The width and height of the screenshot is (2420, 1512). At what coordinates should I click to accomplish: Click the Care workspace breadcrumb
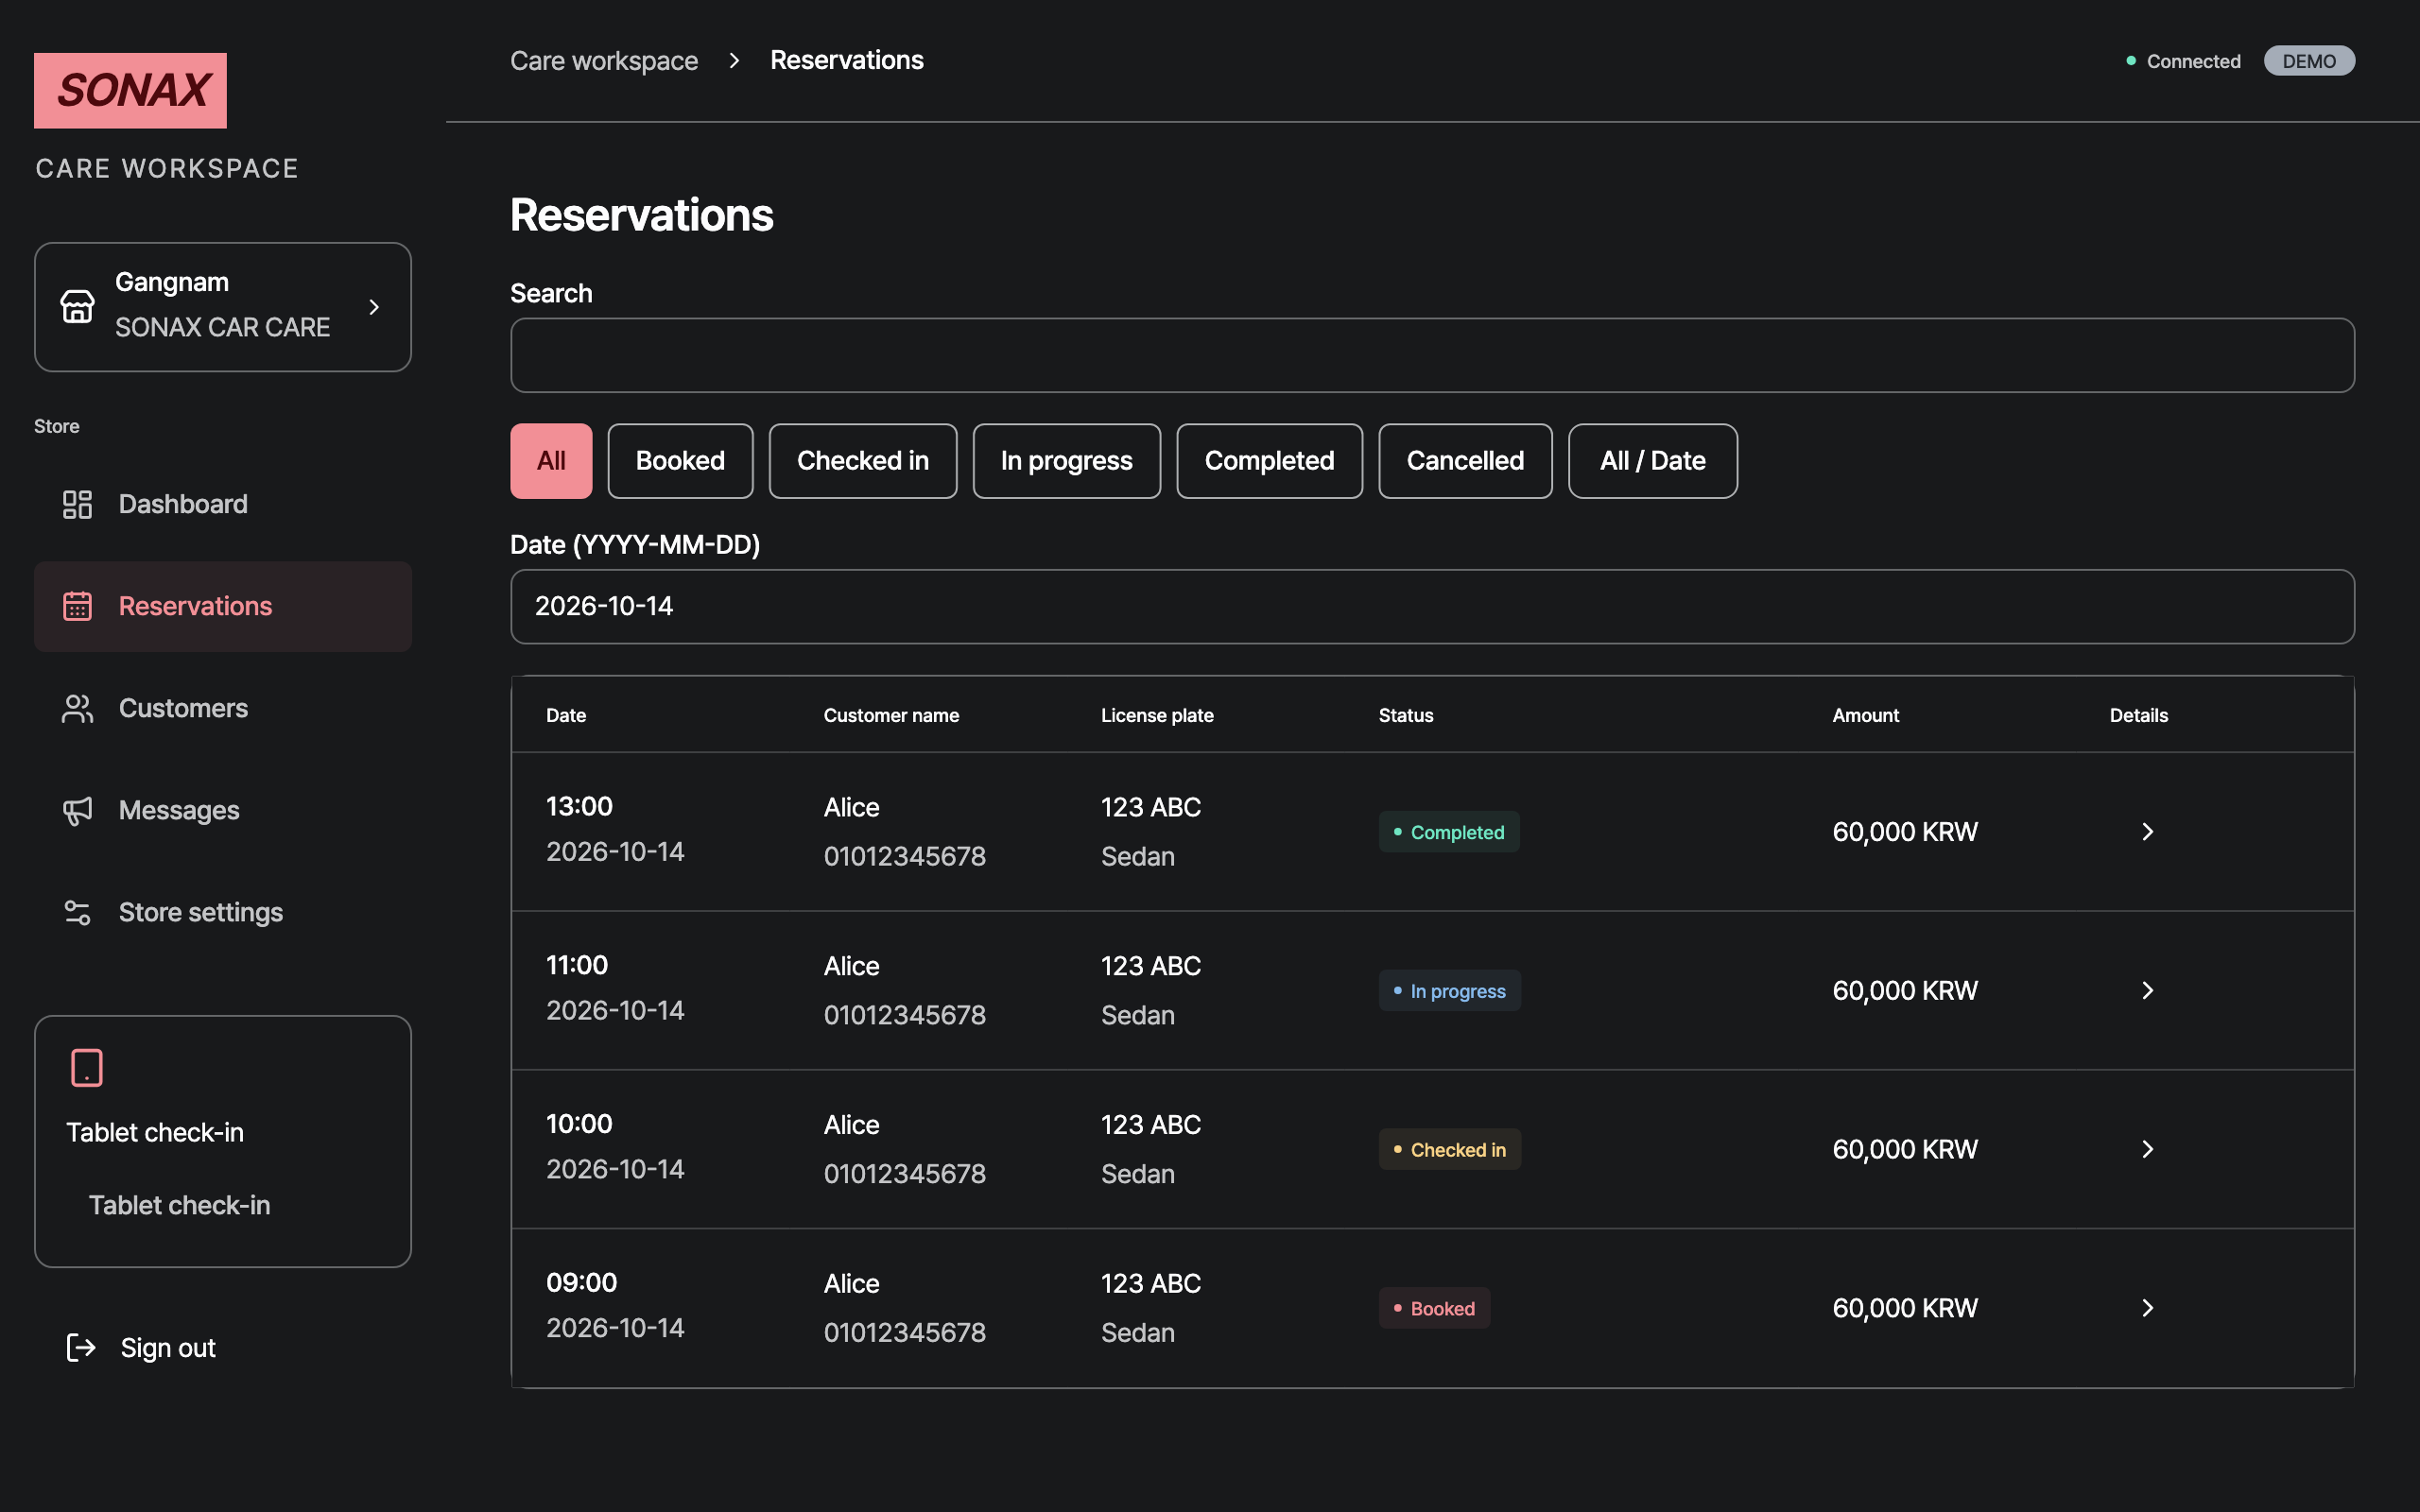tap(604, 61)
